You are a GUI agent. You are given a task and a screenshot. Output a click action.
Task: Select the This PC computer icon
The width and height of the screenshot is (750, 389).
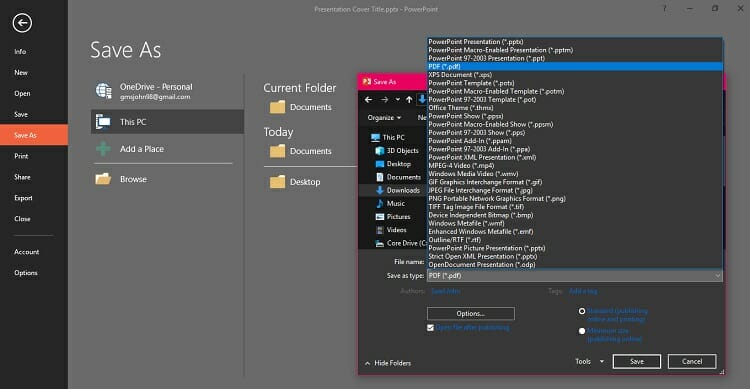103,122
